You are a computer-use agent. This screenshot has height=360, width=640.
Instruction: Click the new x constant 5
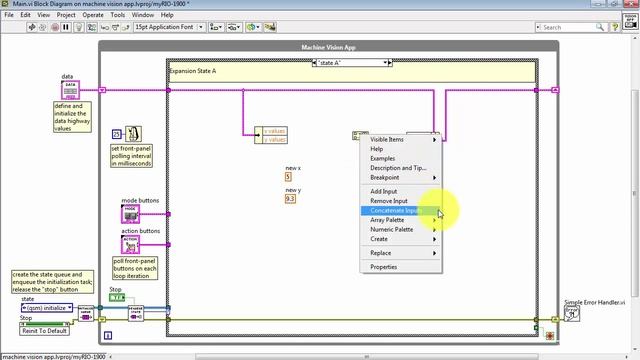[x=288, y=177]
